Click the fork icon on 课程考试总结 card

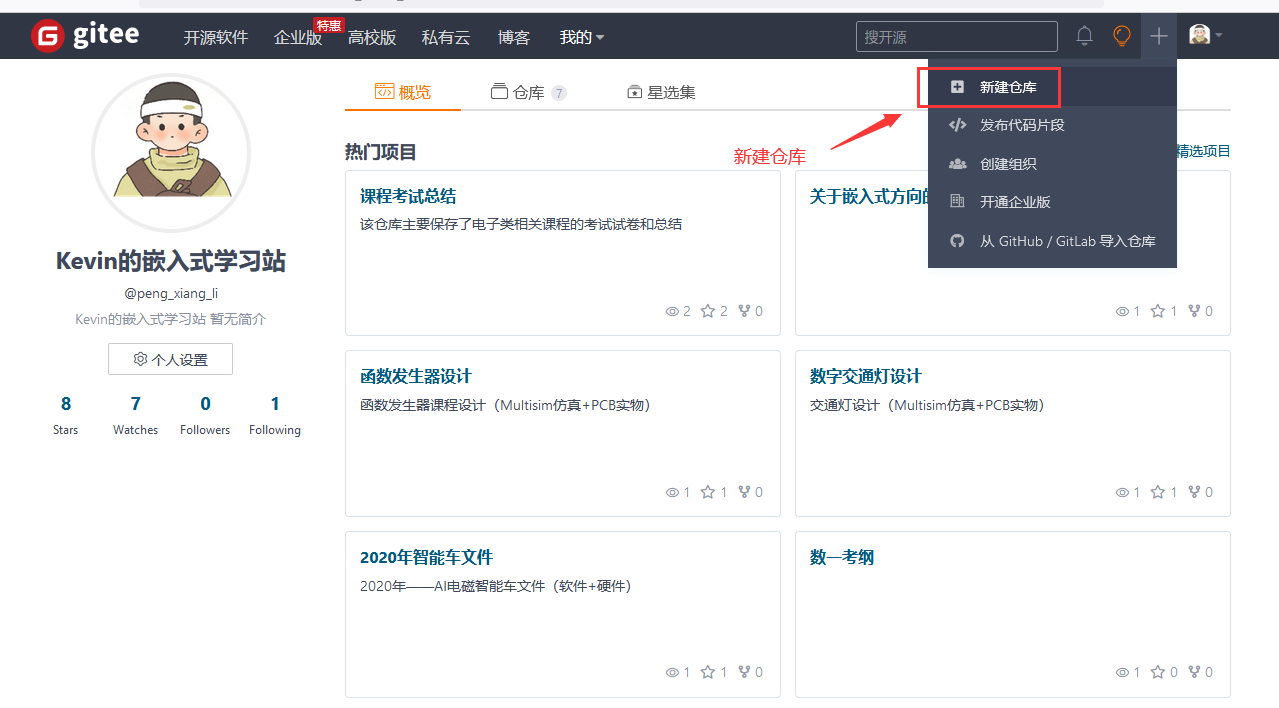click(x=744, y=311)
